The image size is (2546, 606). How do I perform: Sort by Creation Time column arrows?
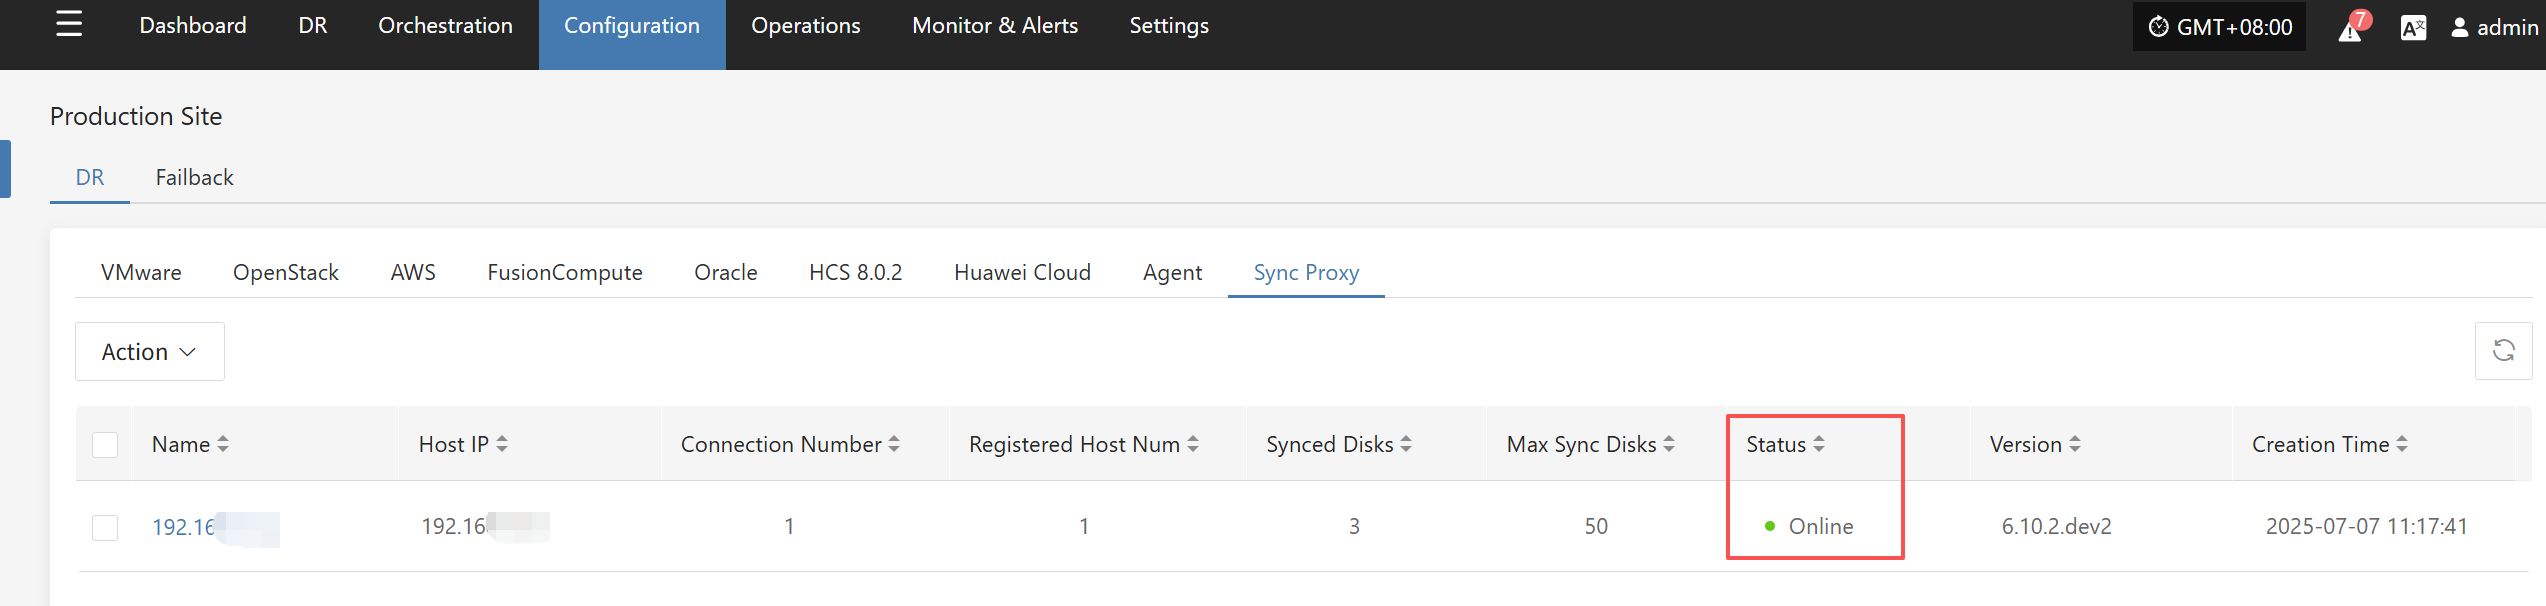point(2402,444)
